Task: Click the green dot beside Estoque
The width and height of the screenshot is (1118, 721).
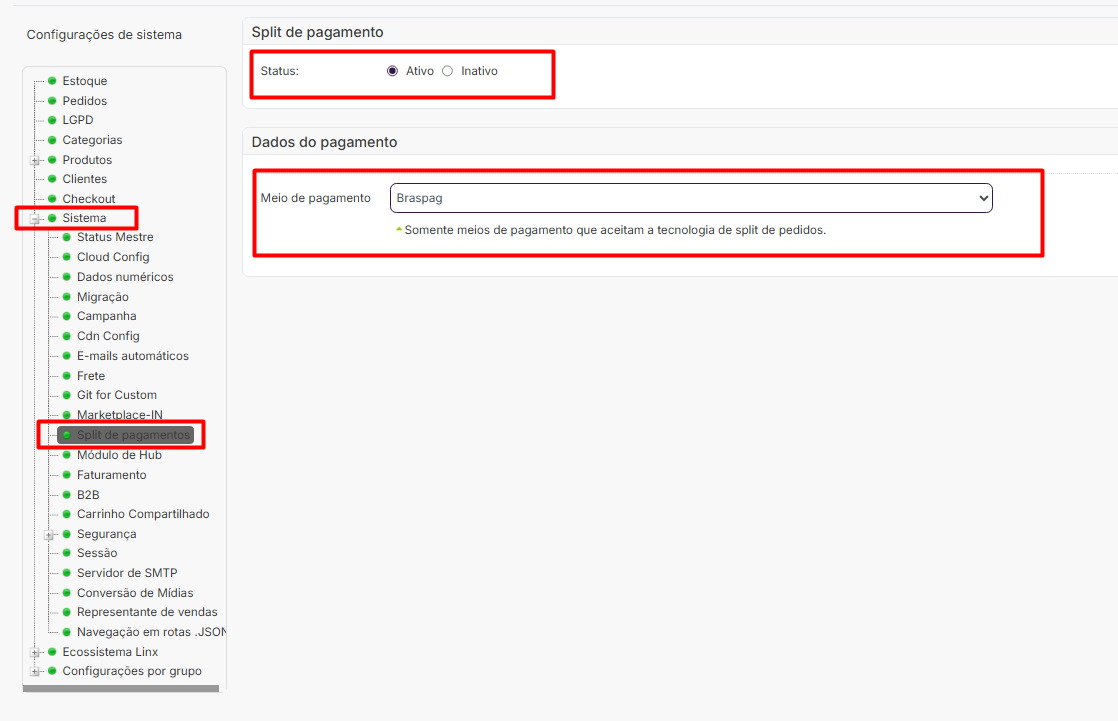Action: point(52,81)
